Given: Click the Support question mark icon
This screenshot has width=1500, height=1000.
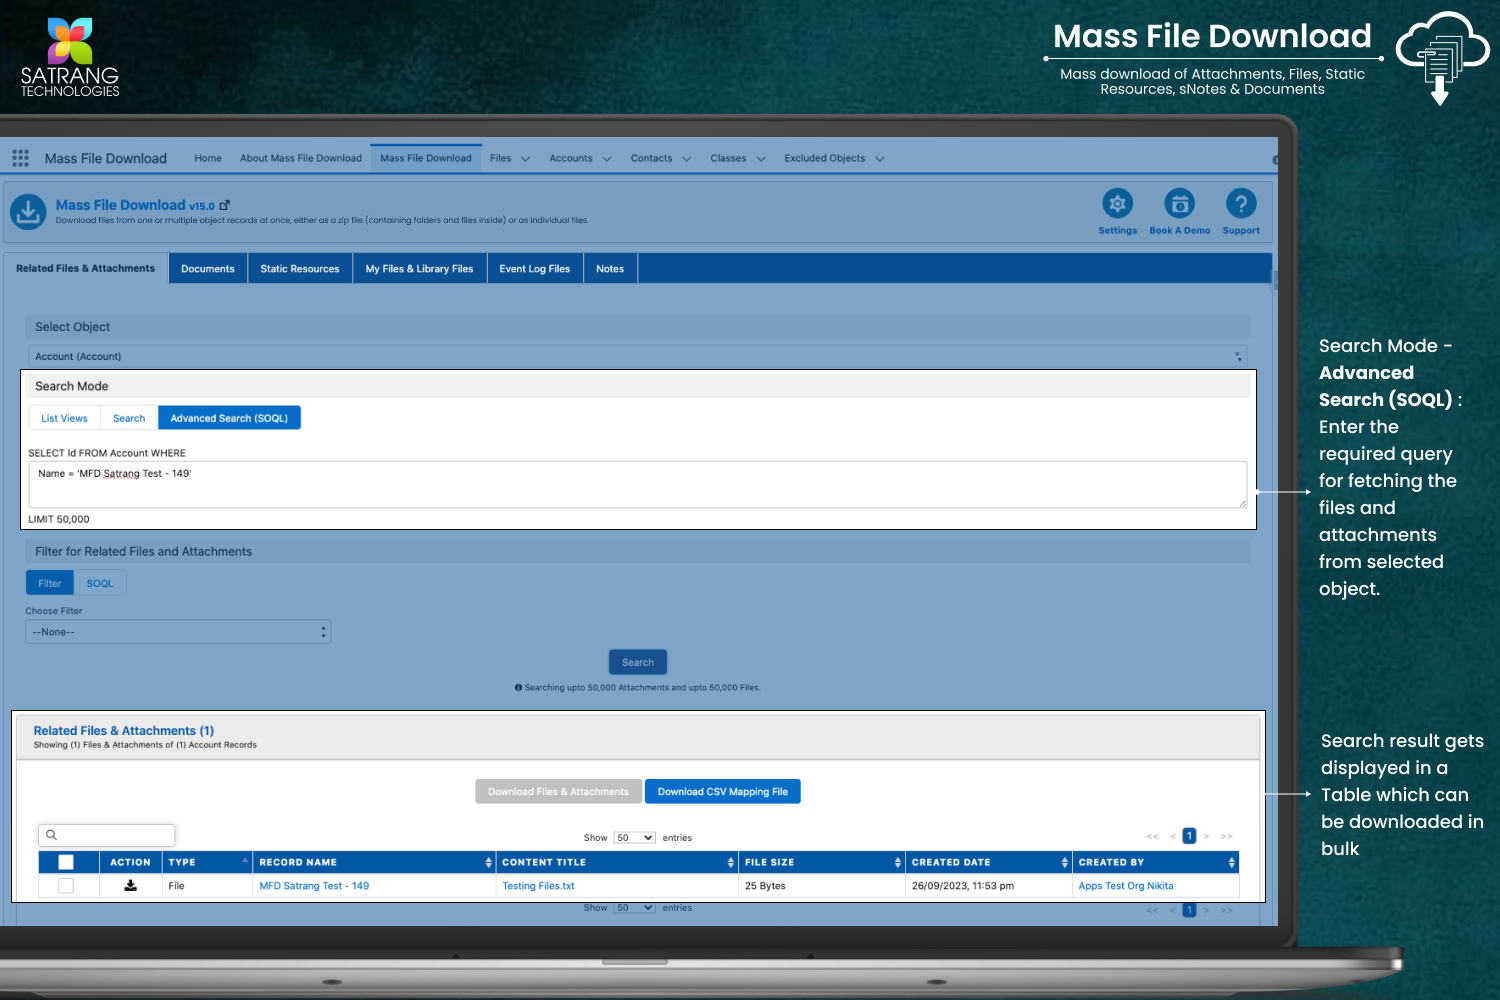Looking at the screenshot, I should coord(1240,204).
